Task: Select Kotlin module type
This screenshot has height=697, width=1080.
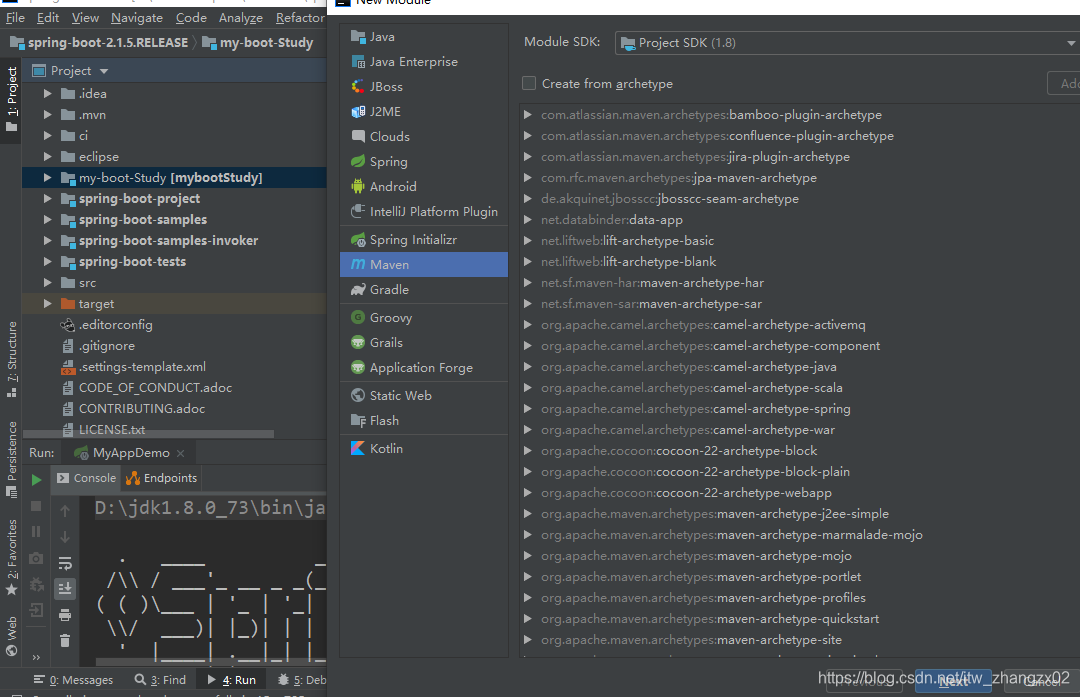Action: (424, 448)
